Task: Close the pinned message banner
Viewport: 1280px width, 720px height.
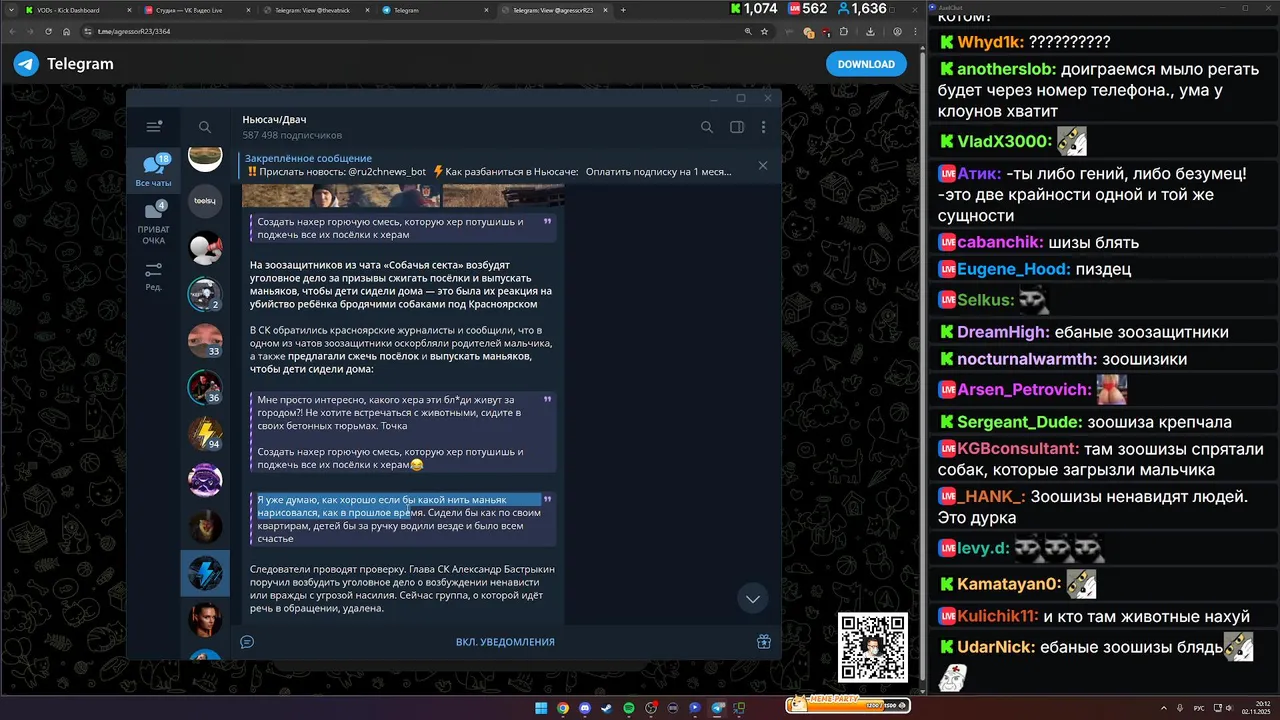Action: point(763,165)
